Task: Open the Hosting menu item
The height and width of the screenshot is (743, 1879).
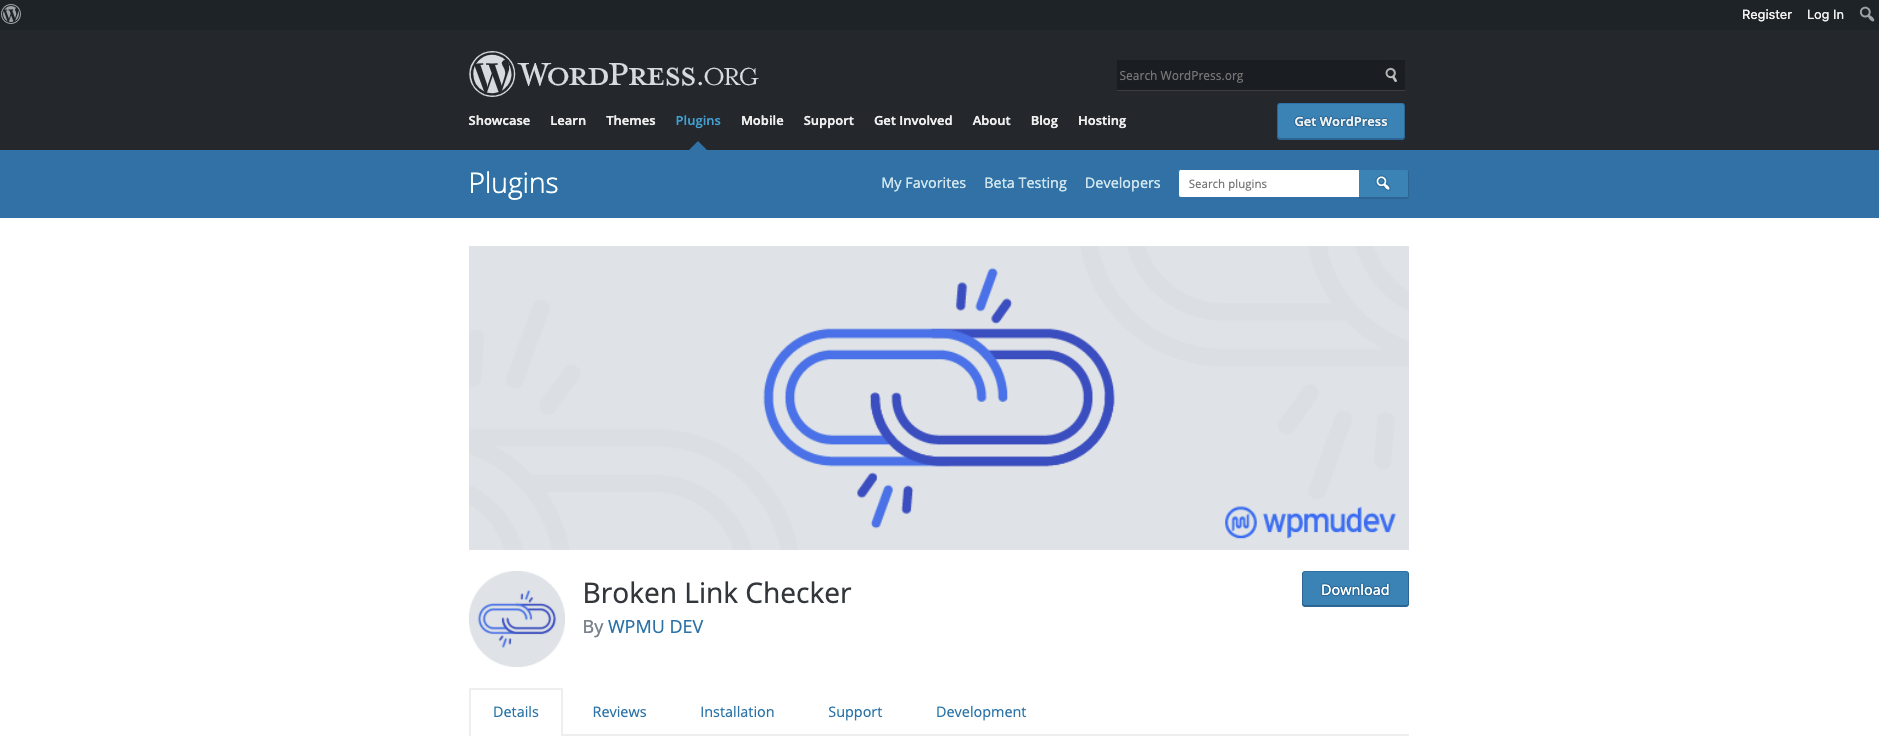Action: pos(1102,120)
